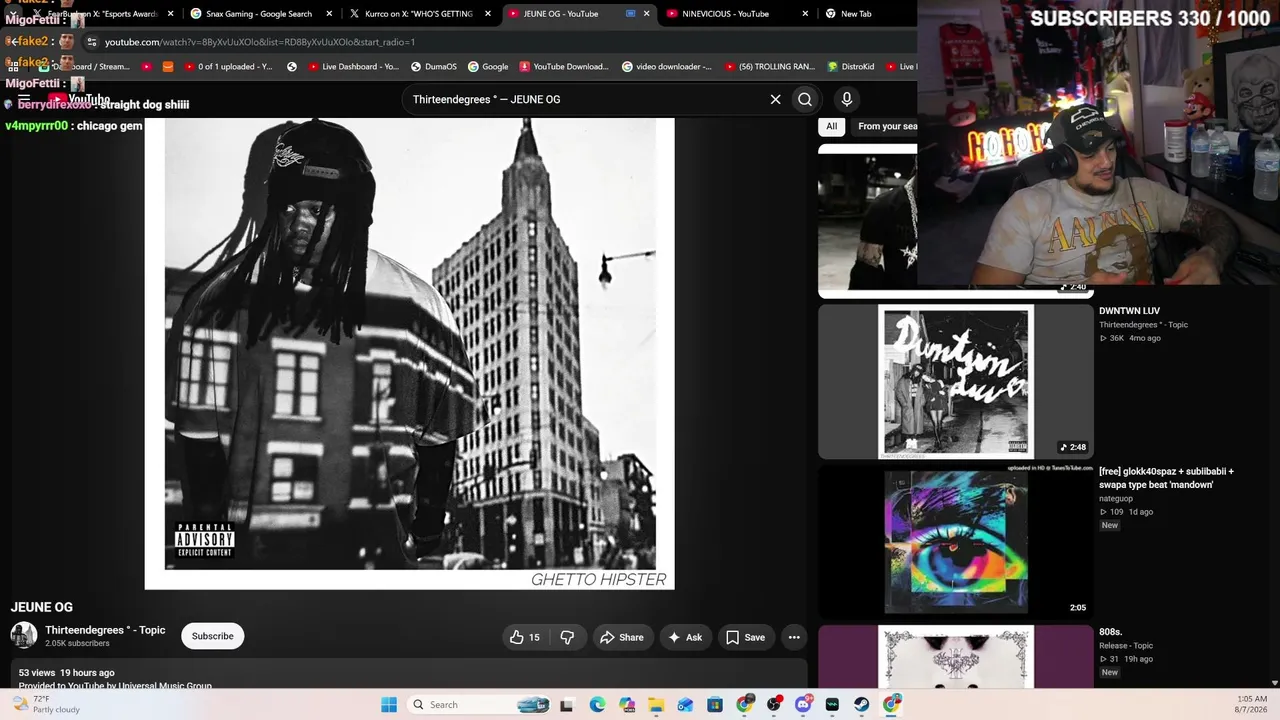Click the JEUNE OG album cover video player
The width and height of the screenshot is (1280, 720).
[410, 354]
